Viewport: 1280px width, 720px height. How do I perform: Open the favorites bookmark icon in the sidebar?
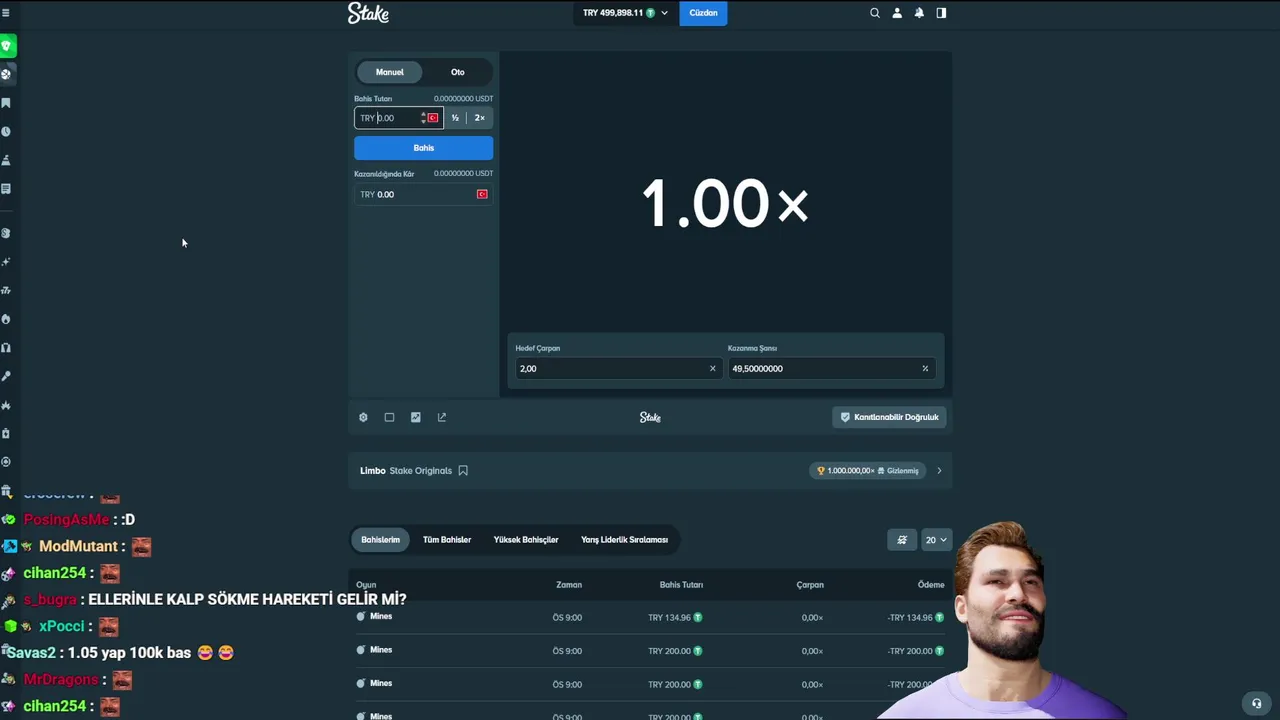coord(6,103)
